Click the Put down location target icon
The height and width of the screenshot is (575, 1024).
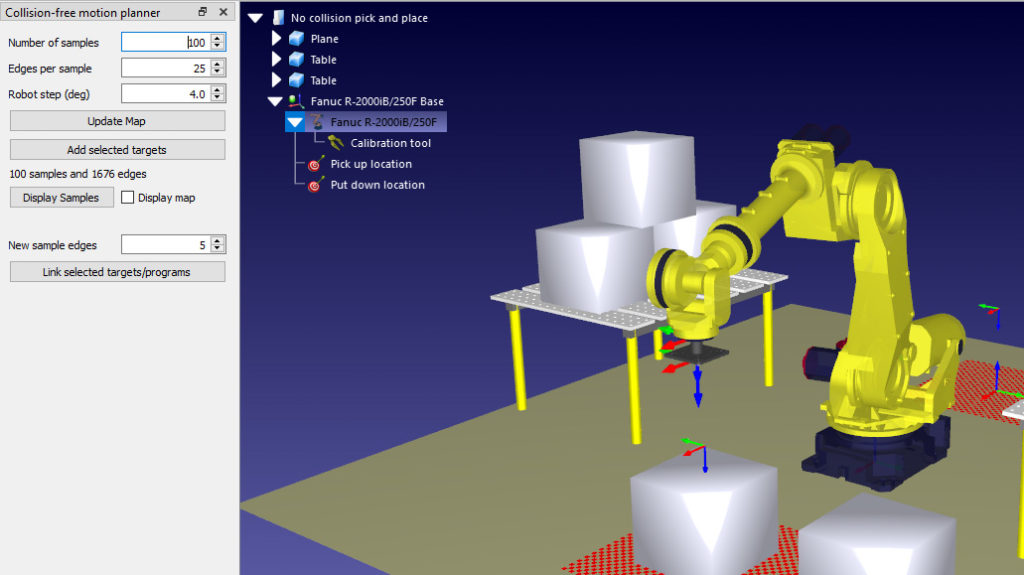click(x=316, y=184)
